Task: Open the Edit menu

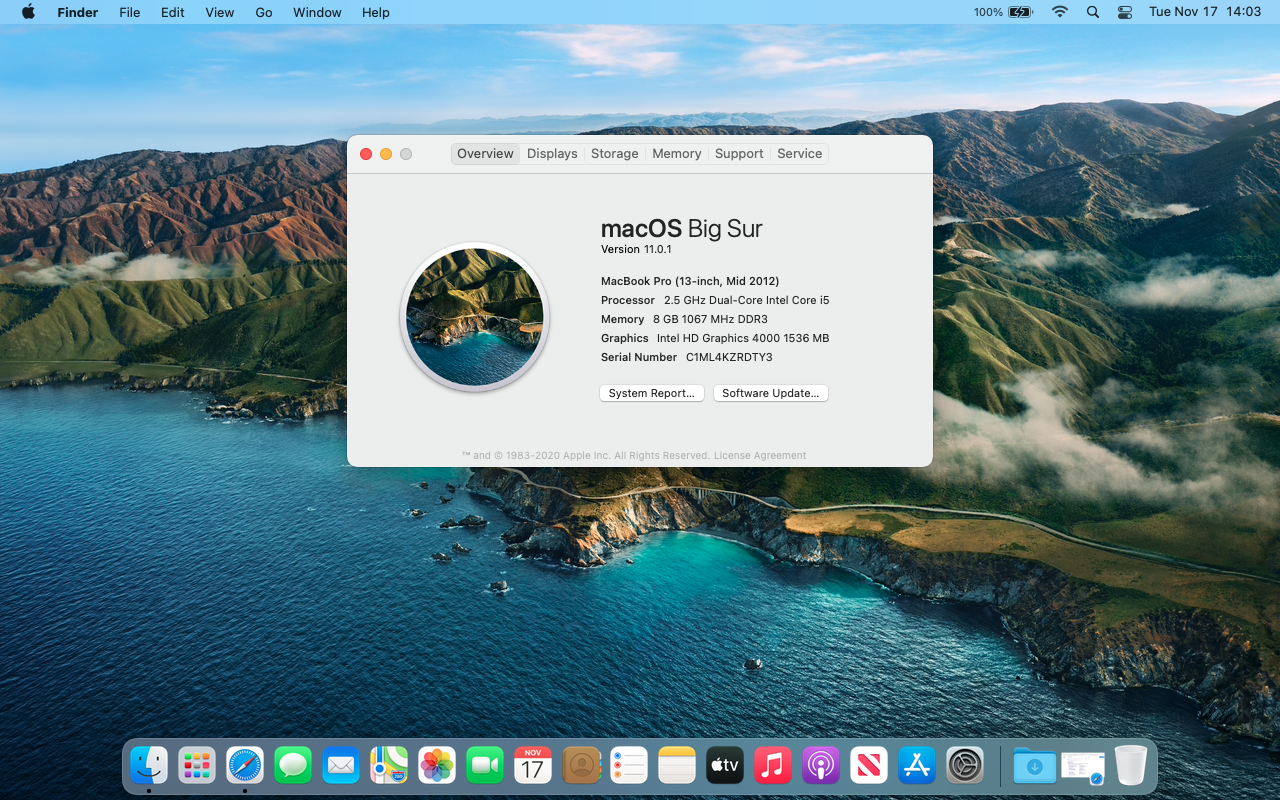Action: (x=173, y=12)
